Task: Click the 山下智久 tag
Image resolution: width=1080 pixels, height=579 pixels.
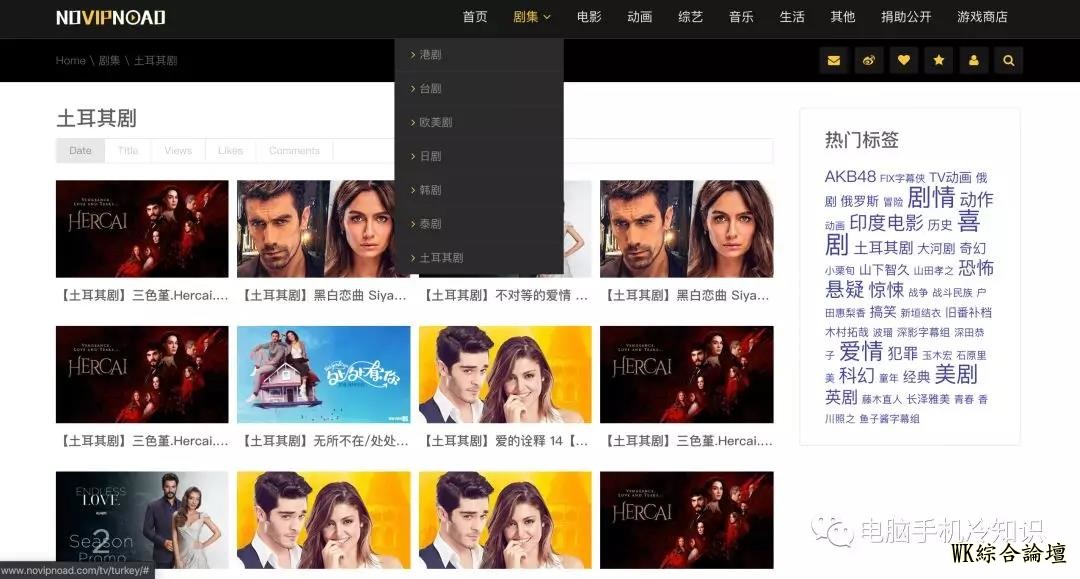Action: pyautogui.click(x=884, y=270)
